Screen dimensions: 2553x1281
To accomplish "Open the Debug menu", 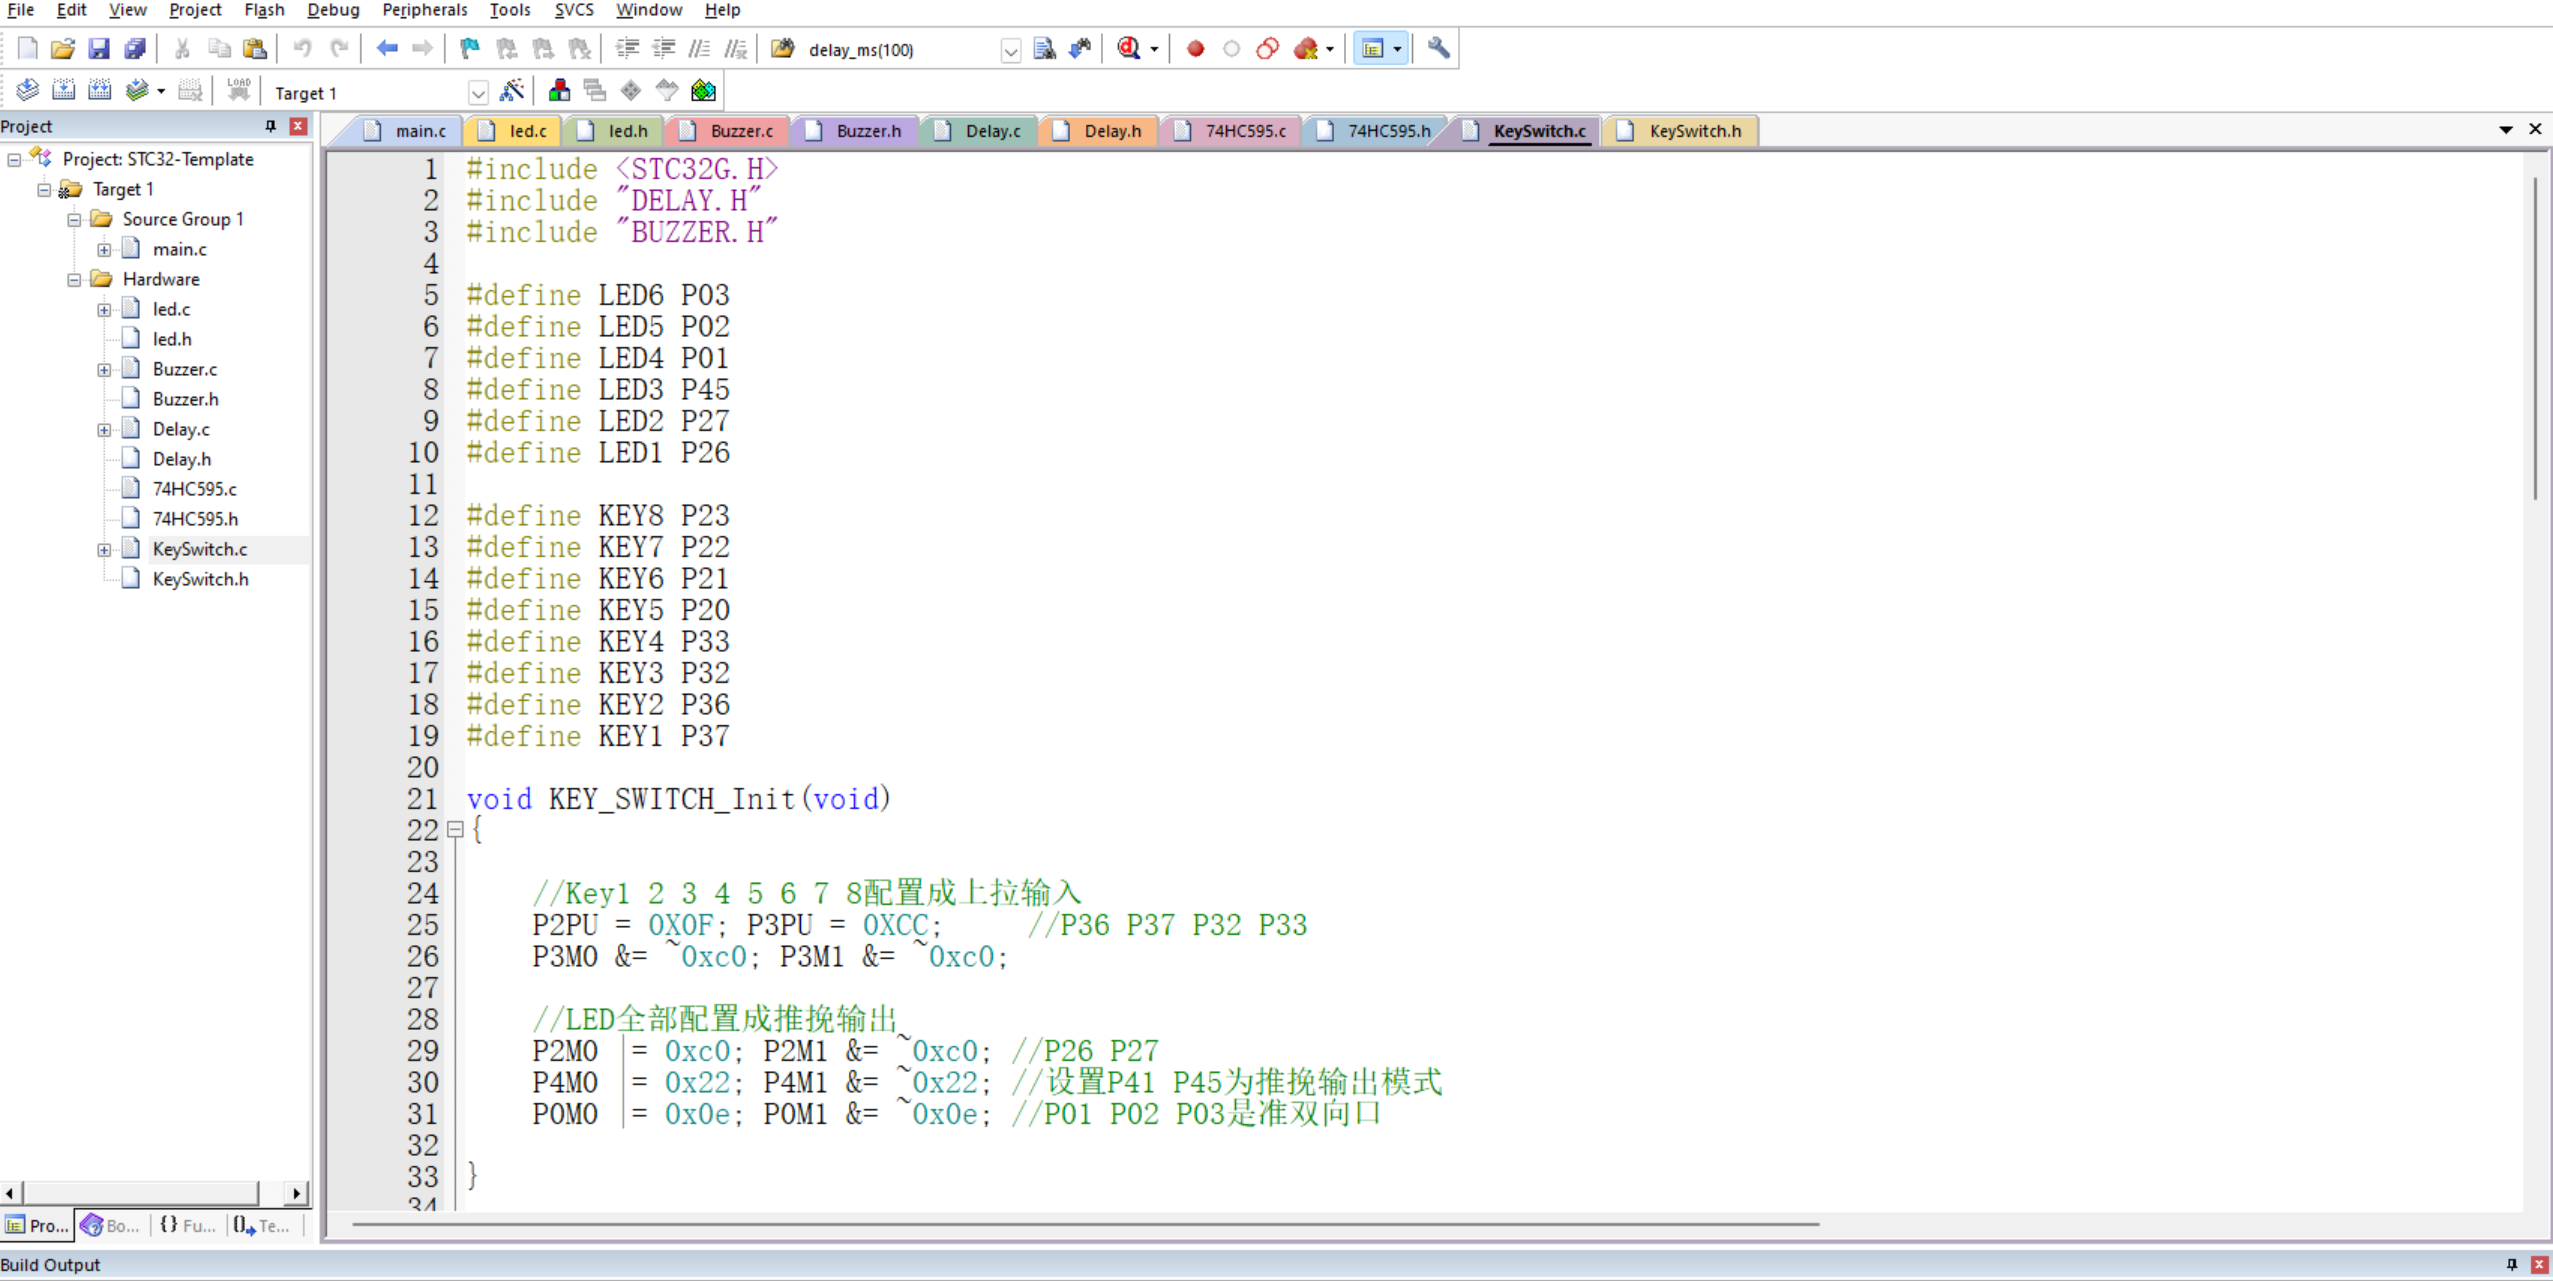I will [333, 10].
